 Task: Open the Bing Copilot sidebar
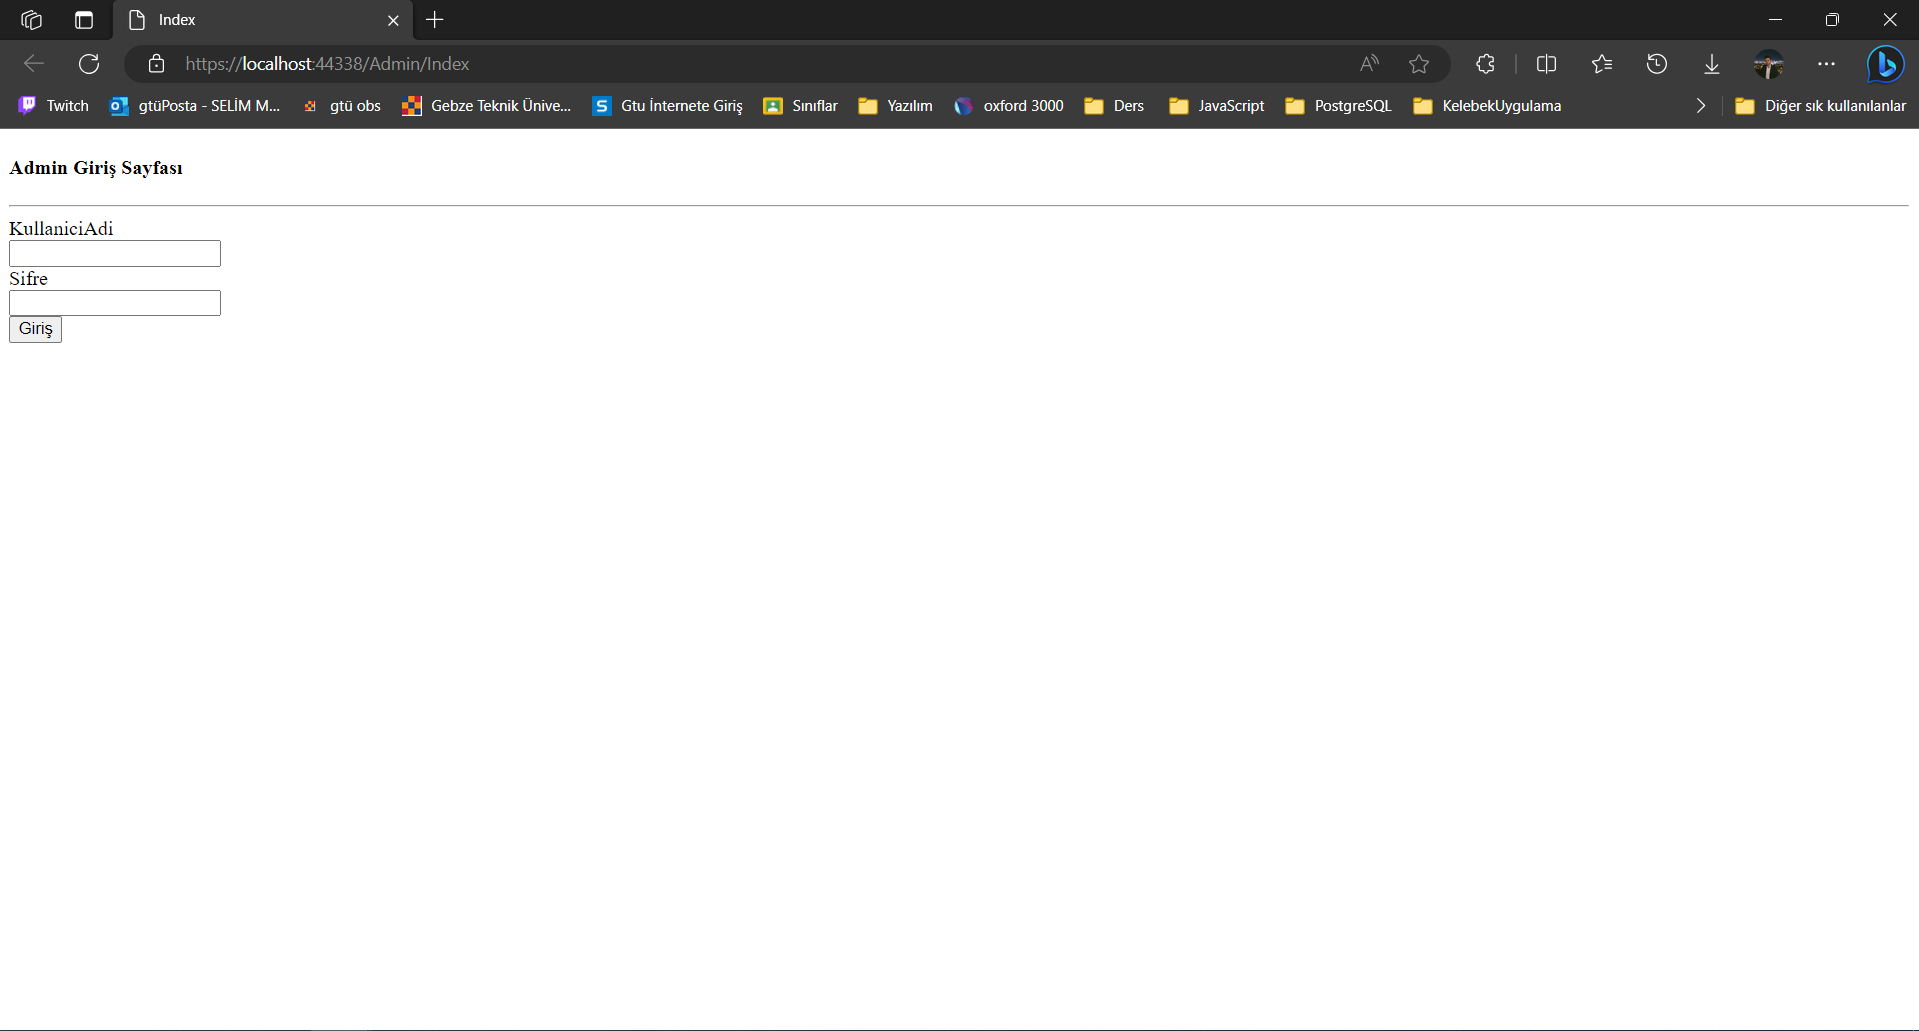point(1886,64)
